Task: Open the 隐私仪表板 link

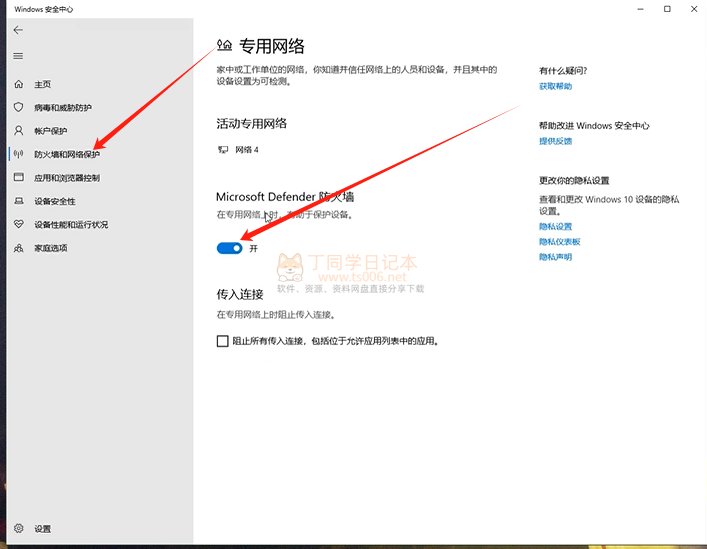Action: click(560, 242)
